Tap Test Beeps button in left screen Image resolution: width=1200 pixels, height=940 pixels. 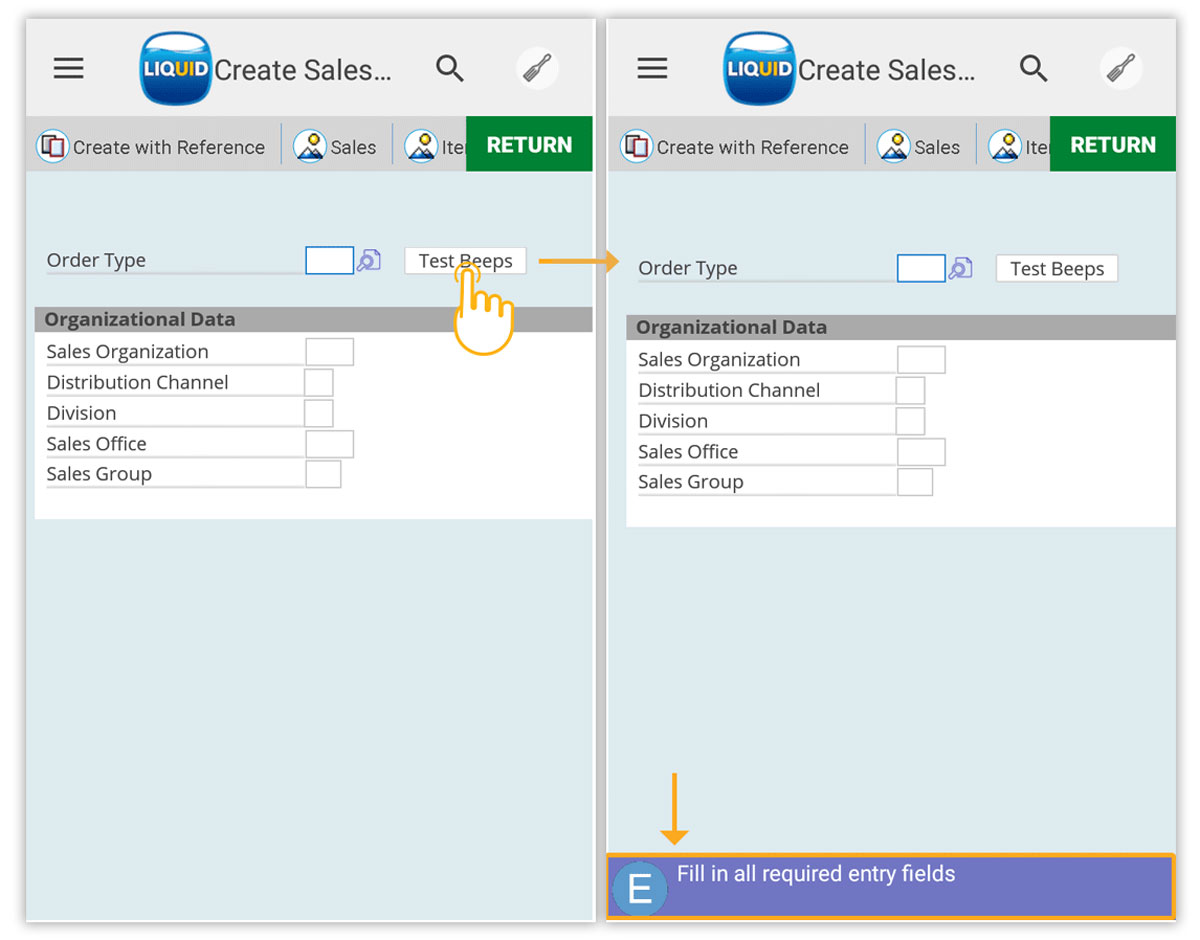[x=465, y=261]
